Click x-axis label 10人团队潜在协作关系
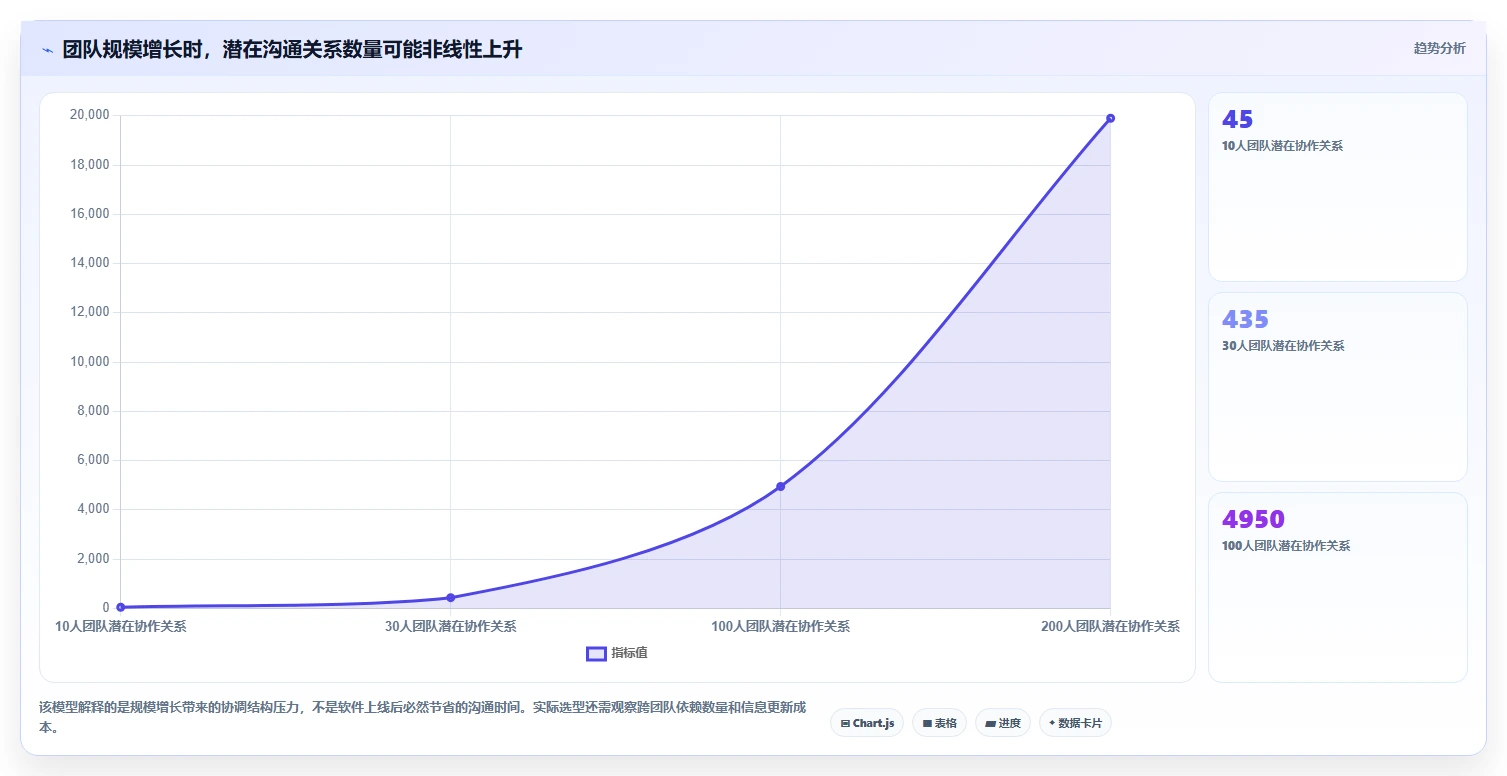Image resolution: width=1507 pixels, height=776 pixels. (x=121, y=627)
